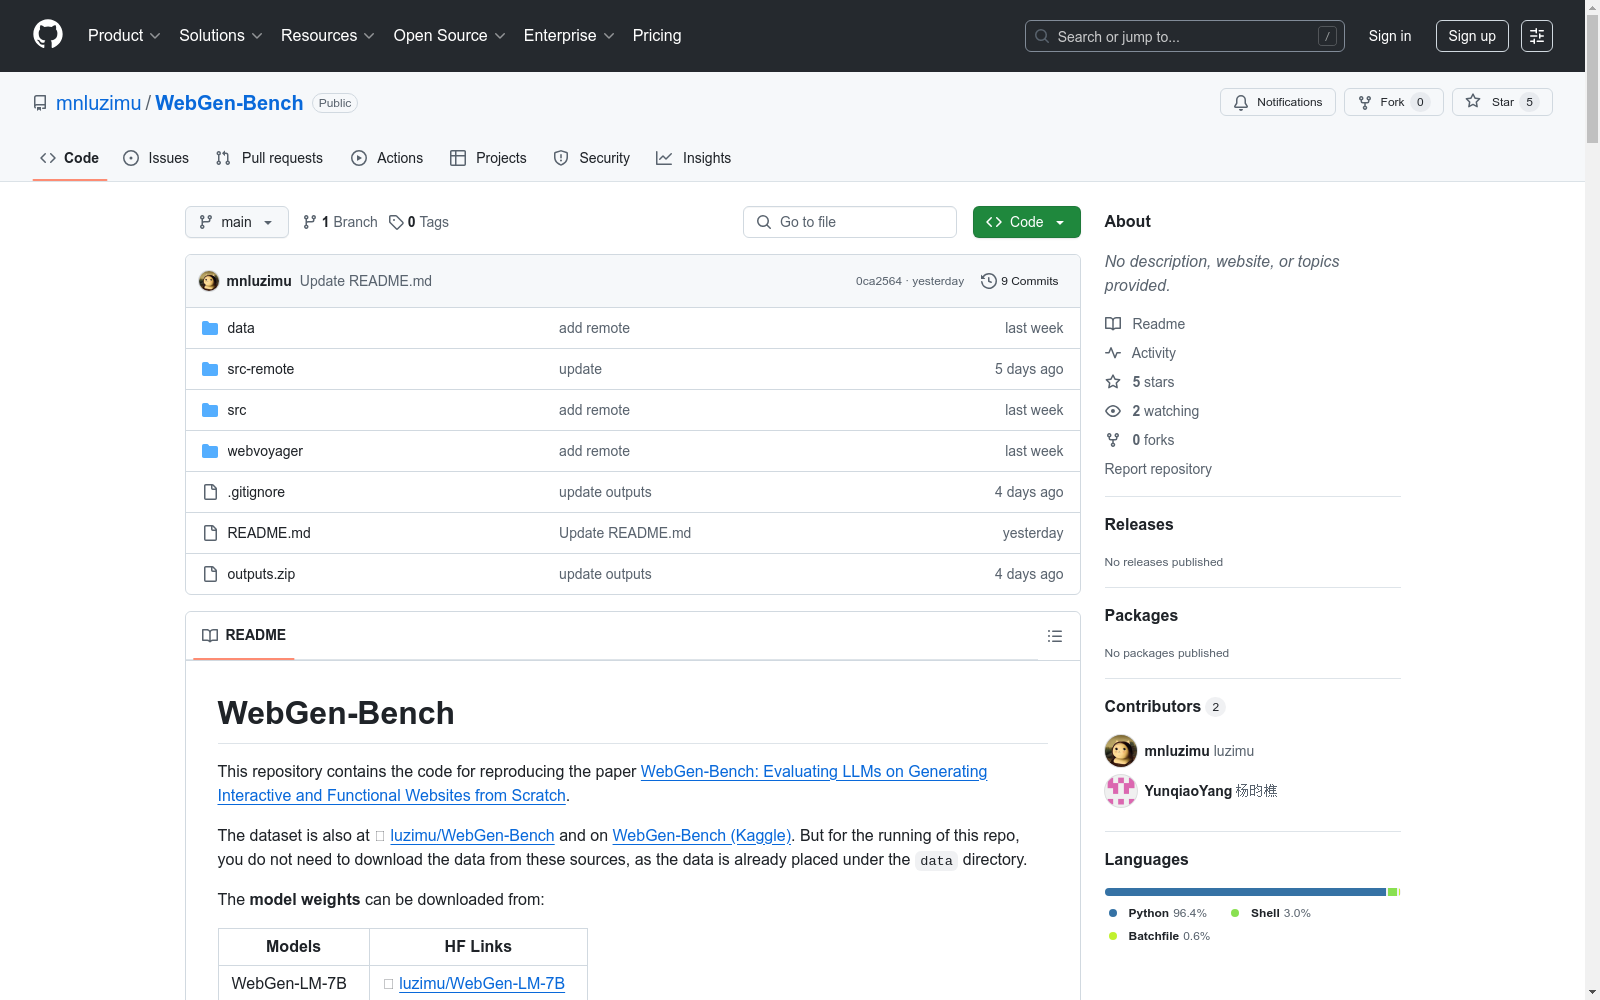1600x1000 pixels.
Task: Click the outputs.zip file icon
Action: coord(210,574)
